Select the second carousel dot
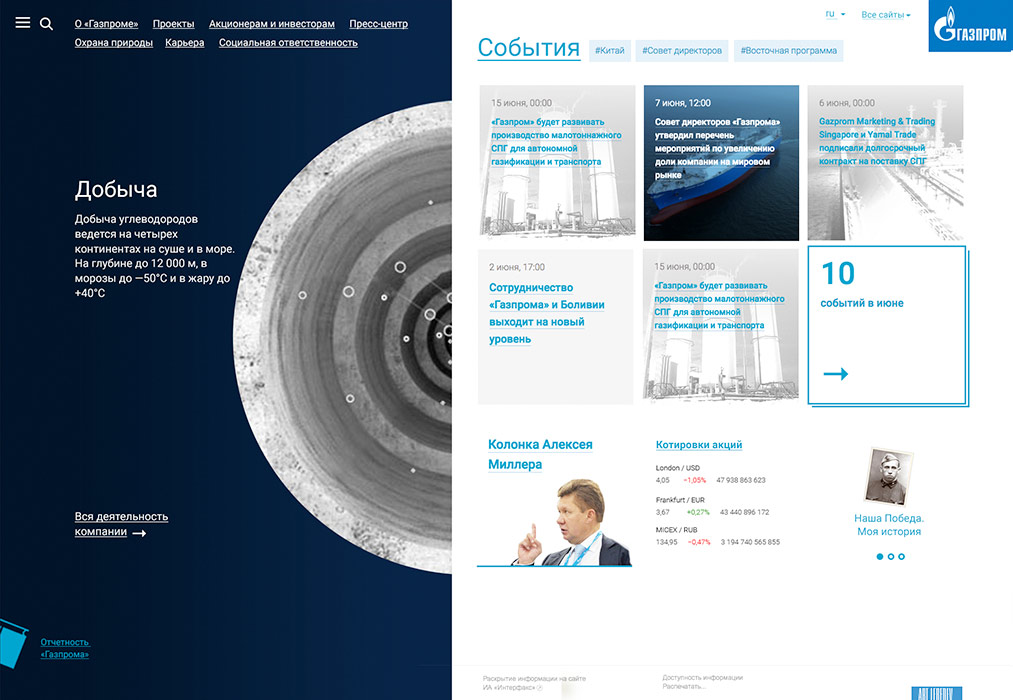This screenshot has height=700, width=1013. tap(890, 556)
